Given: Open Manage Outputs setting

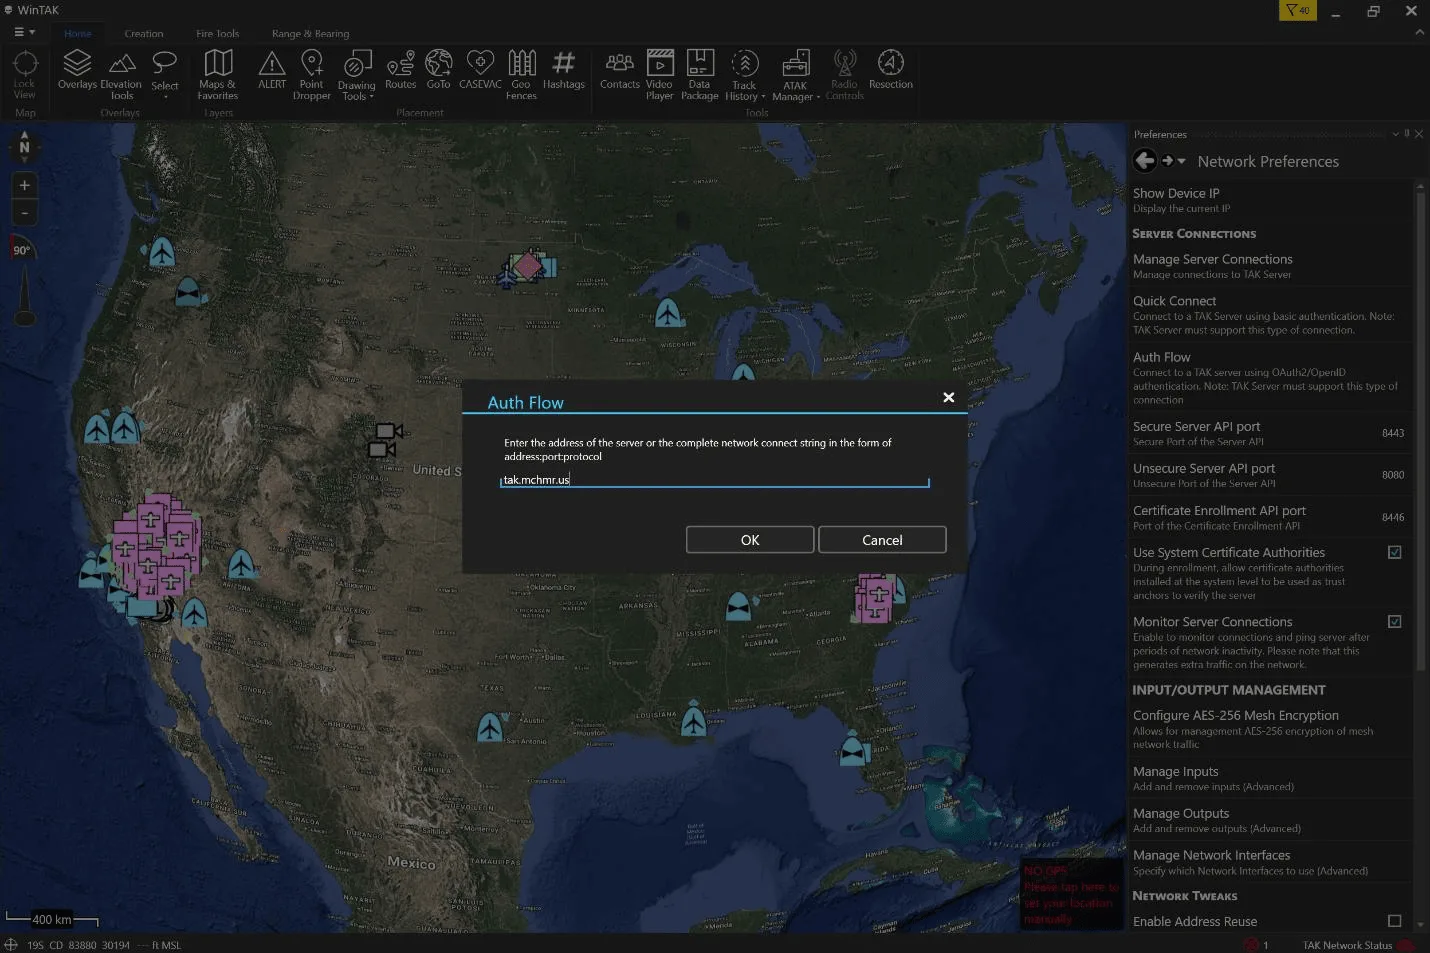Looking at the screenshot, I should 1270,820.
